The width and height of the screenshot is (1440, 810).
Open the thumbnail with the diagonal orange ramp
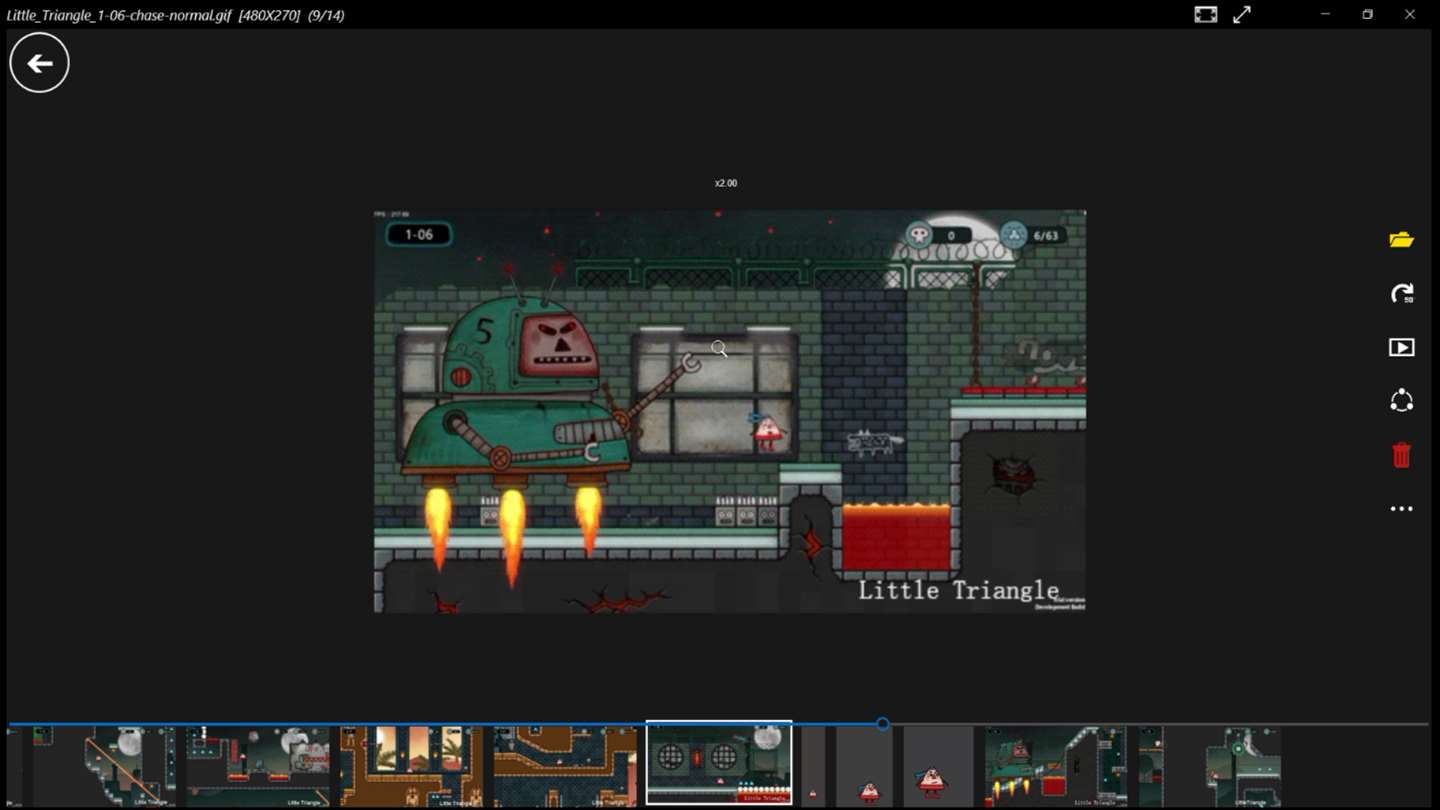104,766
